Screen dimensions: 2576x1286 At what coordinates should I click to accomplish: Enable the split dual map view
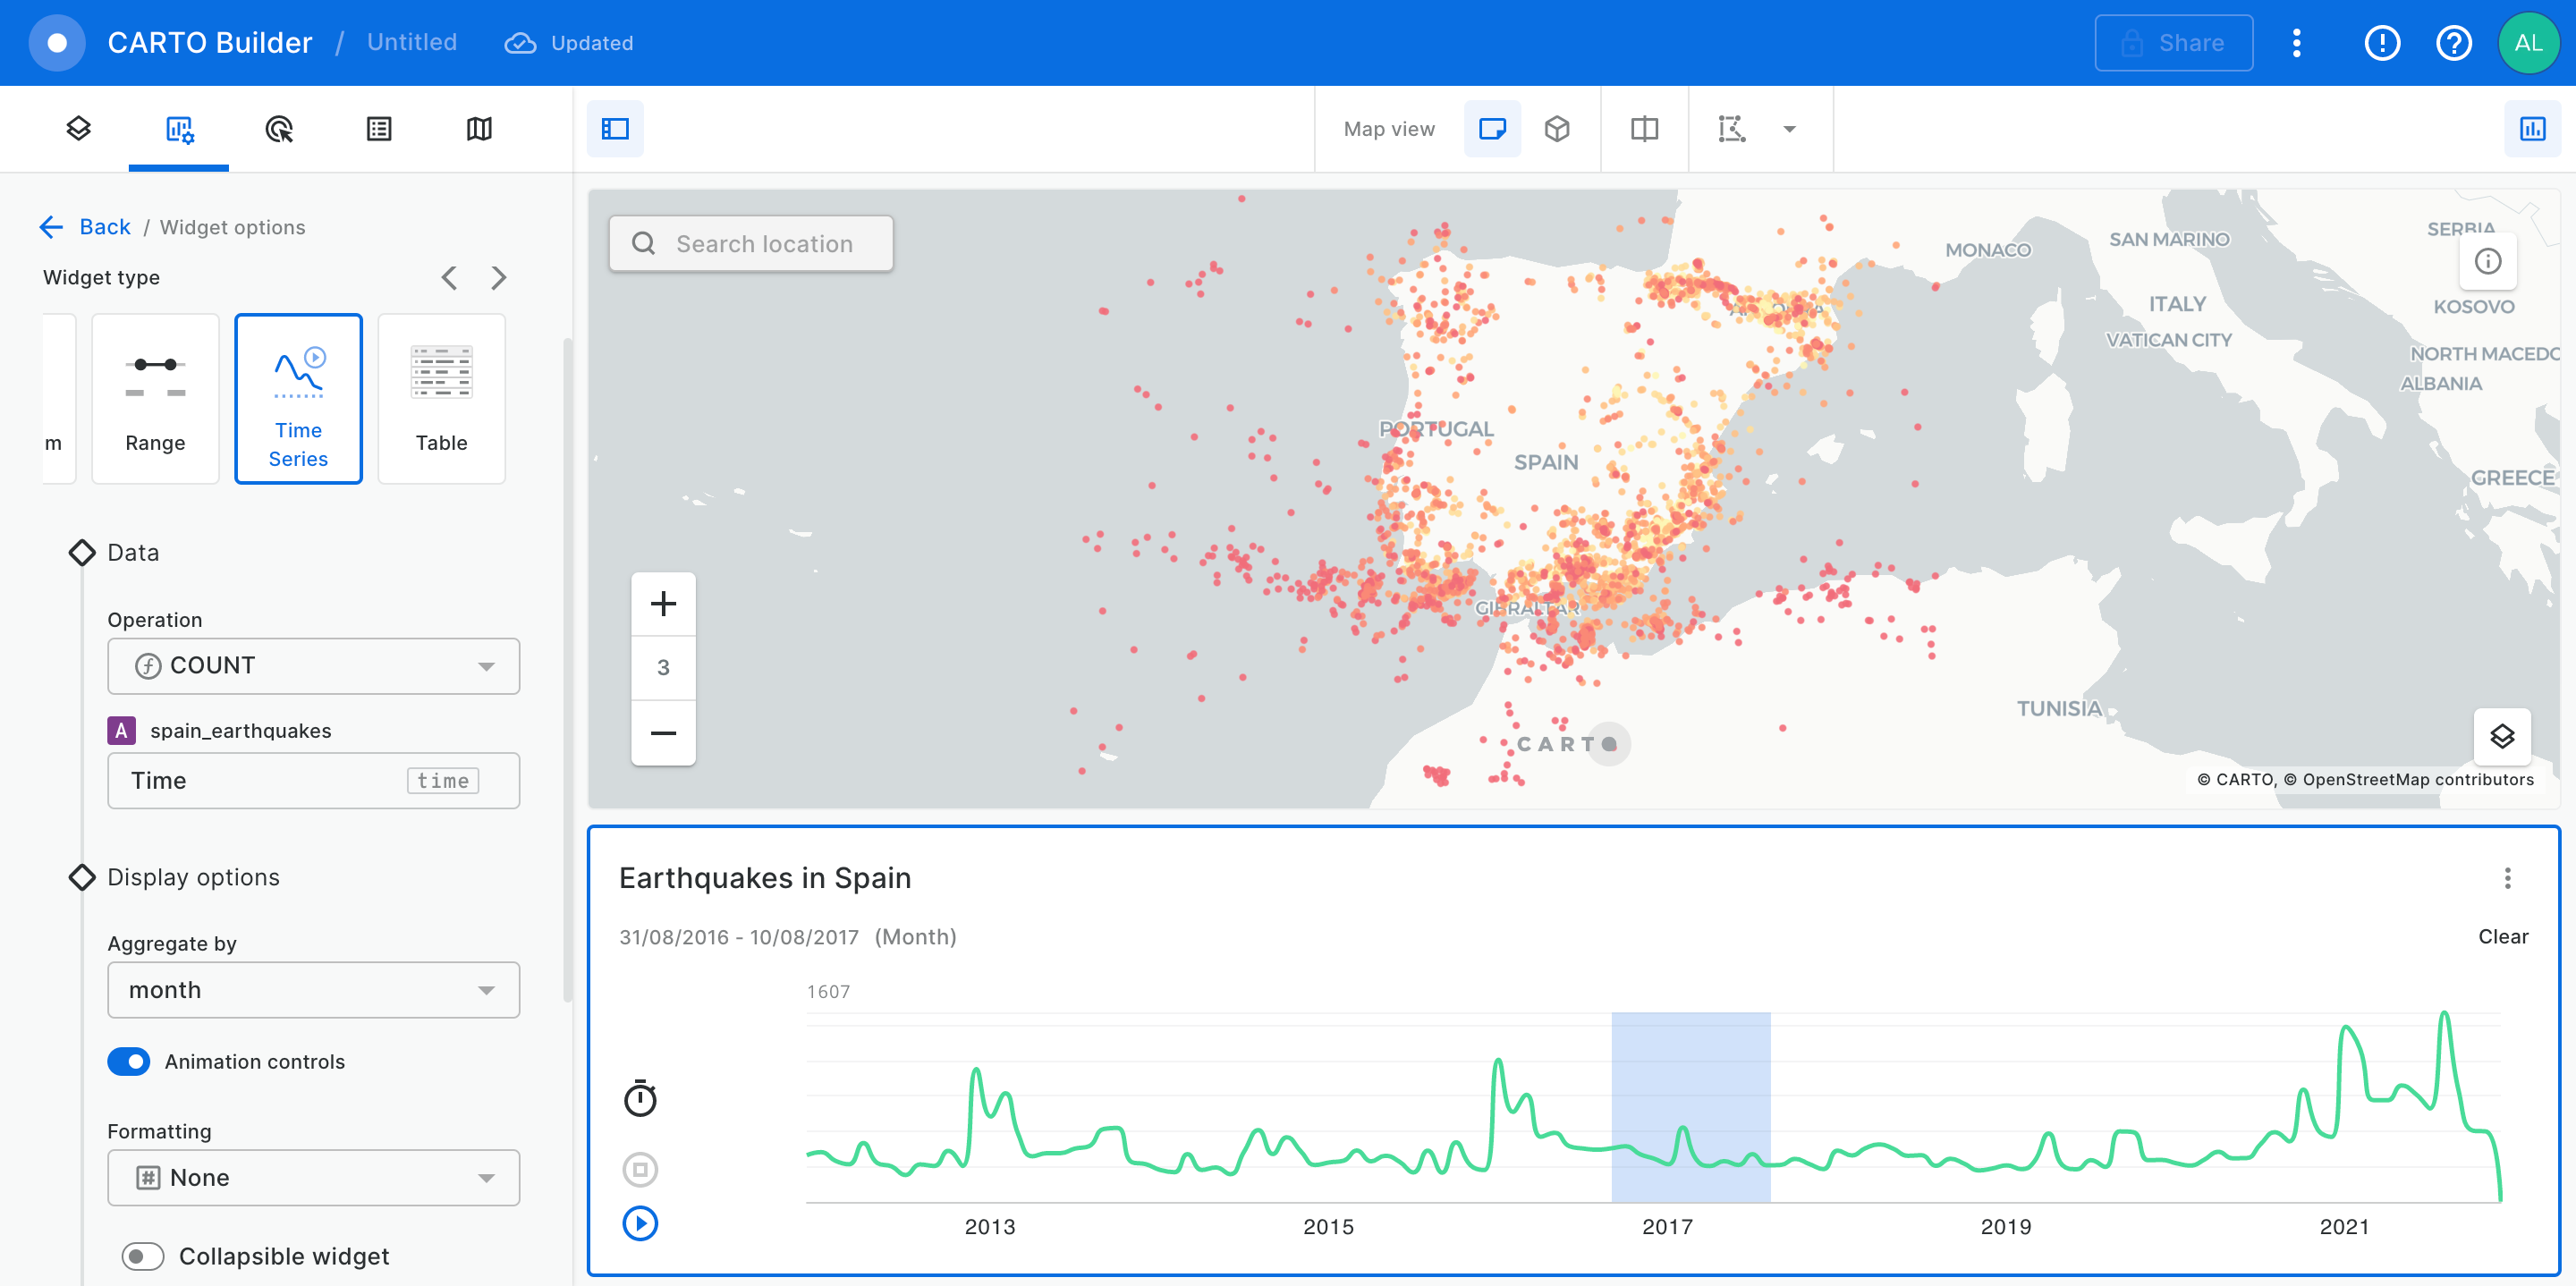pyautogui.click(x=1644, y=128)
